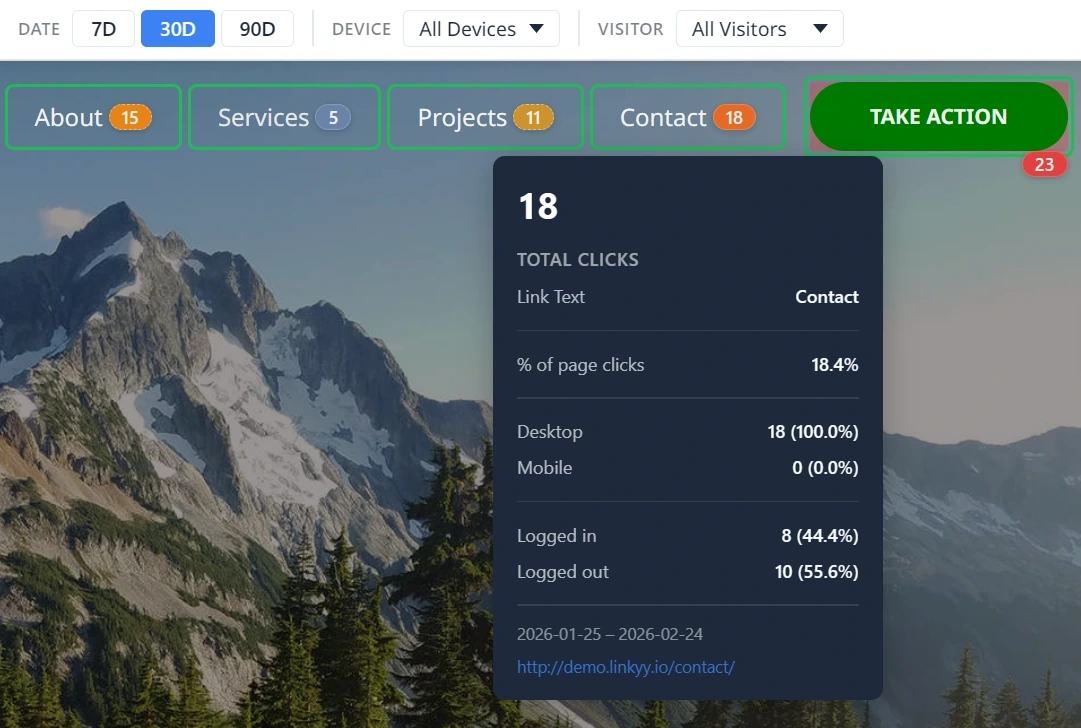Click the orange 15 badge on About
This screenshot has height=728, width=1081.
pyautogui.click(x=130, y=118)
